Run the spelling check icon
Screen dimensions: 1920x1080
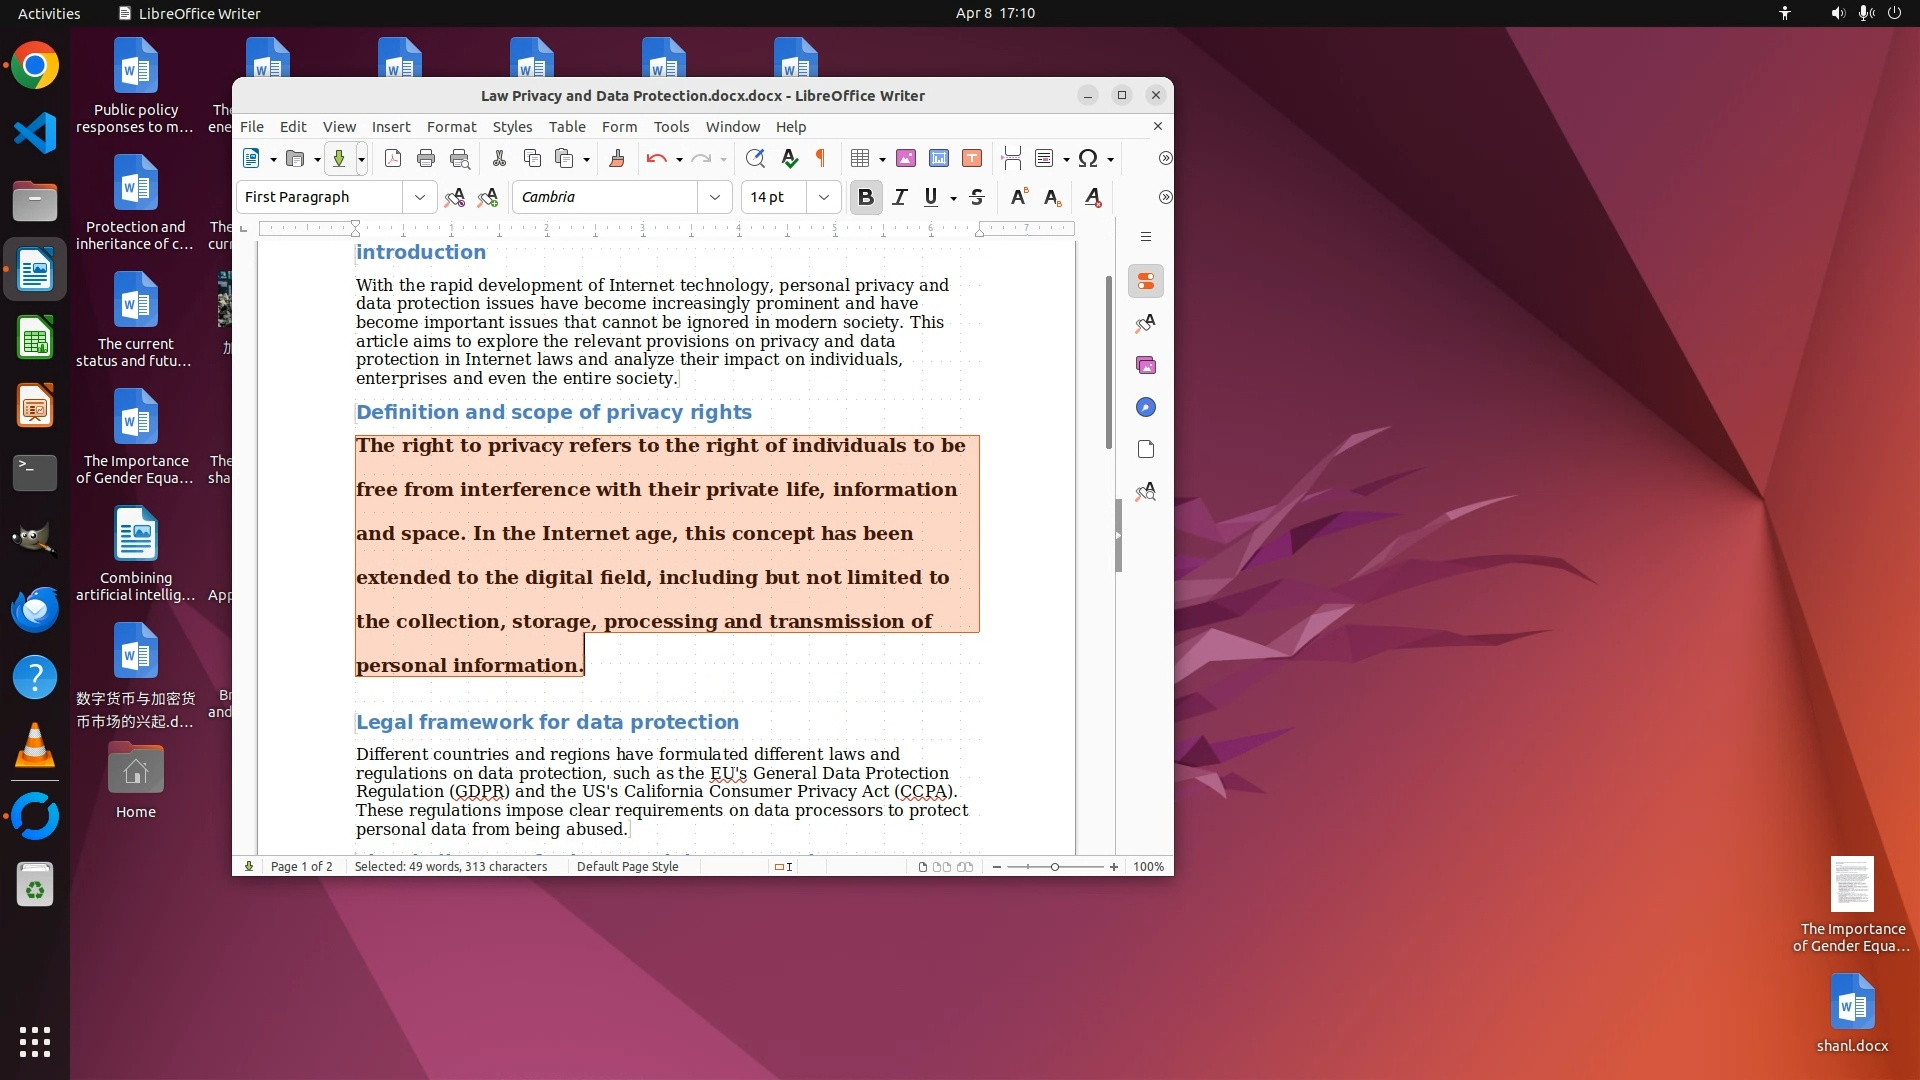(x=789, y=159)
